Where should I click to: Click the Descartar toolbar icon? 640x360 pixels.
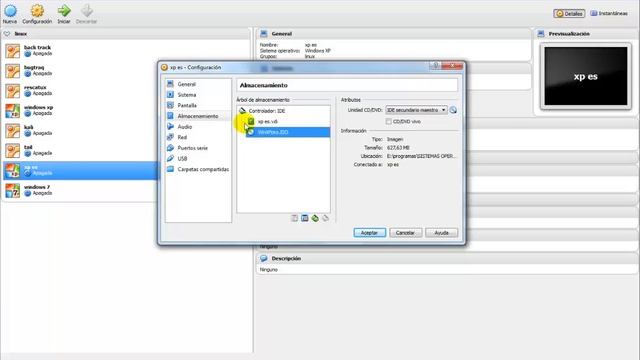(x=87, y=11)
